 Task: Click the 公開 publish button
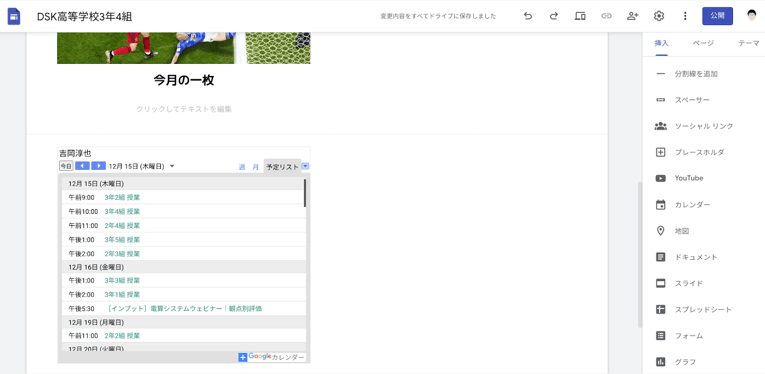pyautogui.click(x=717, y=16)
